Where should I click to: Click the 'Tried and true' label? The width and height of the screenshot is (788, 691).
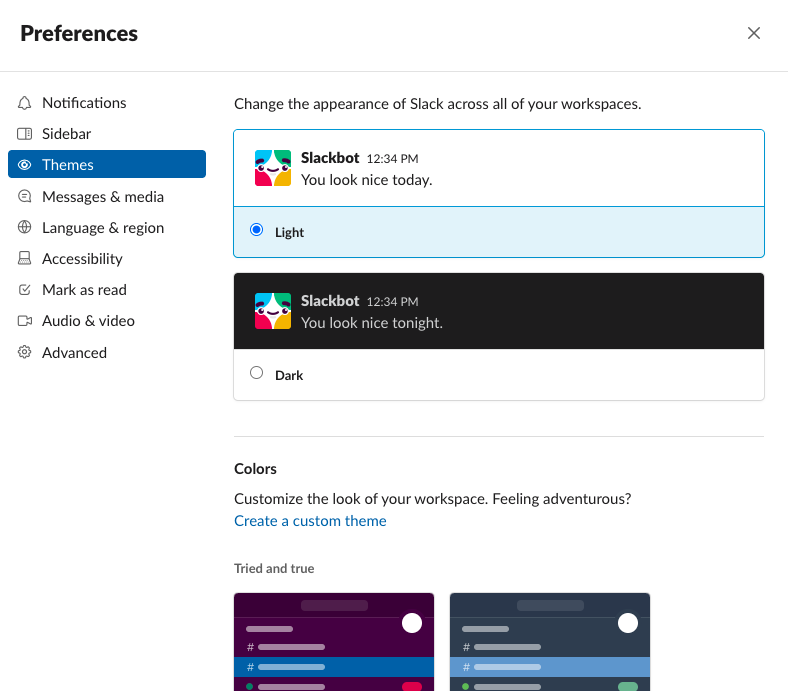(274, 568)
